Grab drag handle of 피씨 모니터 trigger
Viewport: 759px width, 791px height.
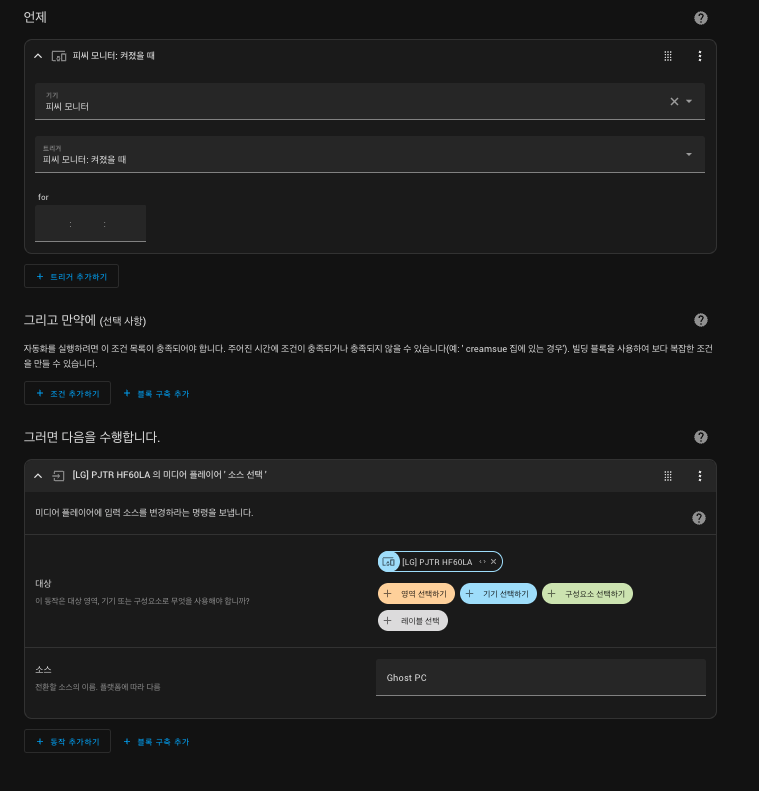(x=668, y=56)
